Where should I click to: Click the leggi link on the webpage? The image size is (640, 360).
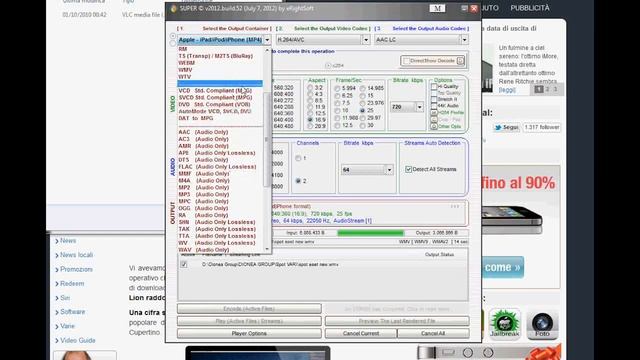pyautogui.click(x=507, y=90)
